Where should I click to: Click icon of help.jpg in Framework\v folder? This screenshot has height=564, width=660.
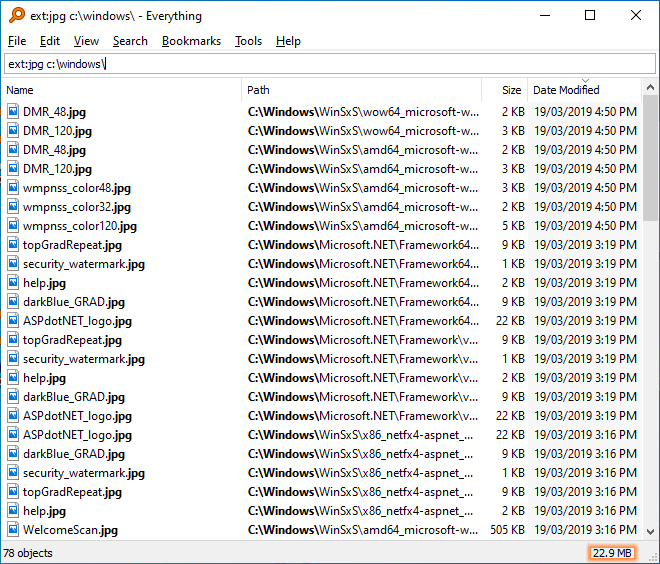(13, 378)
